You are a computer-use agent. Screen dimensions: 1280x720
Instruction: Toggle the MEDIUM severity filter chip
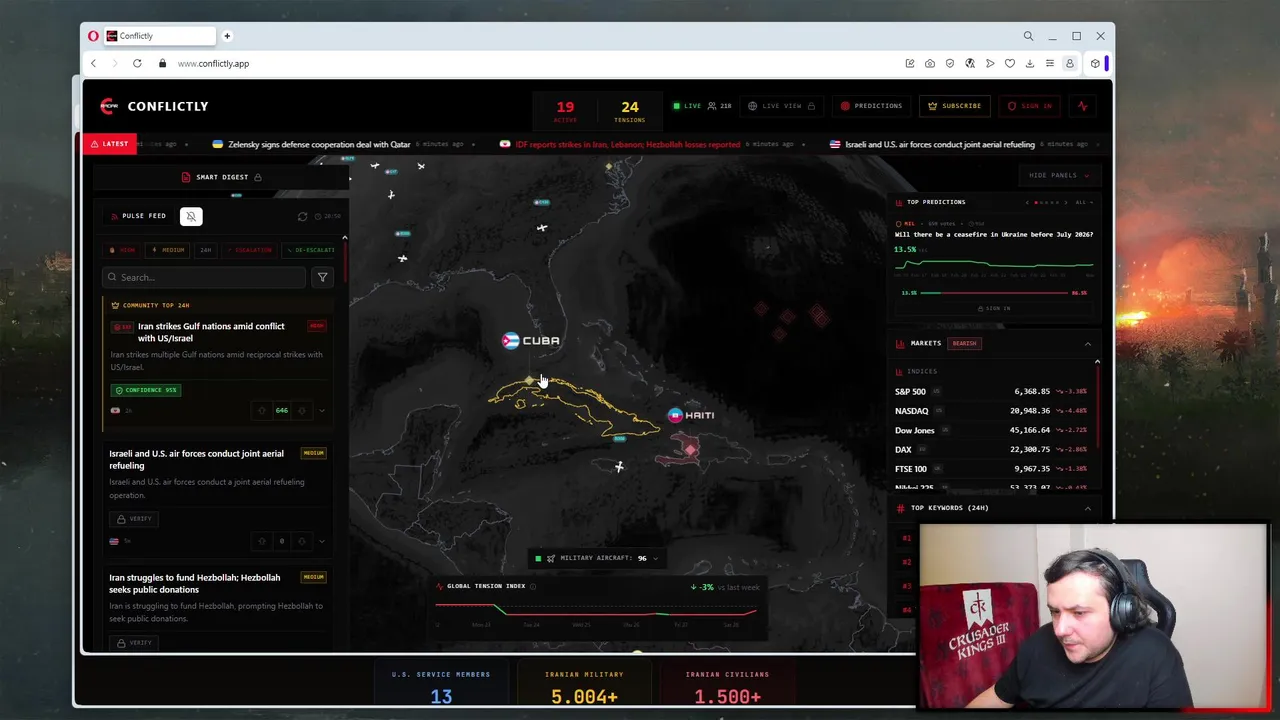168,250
